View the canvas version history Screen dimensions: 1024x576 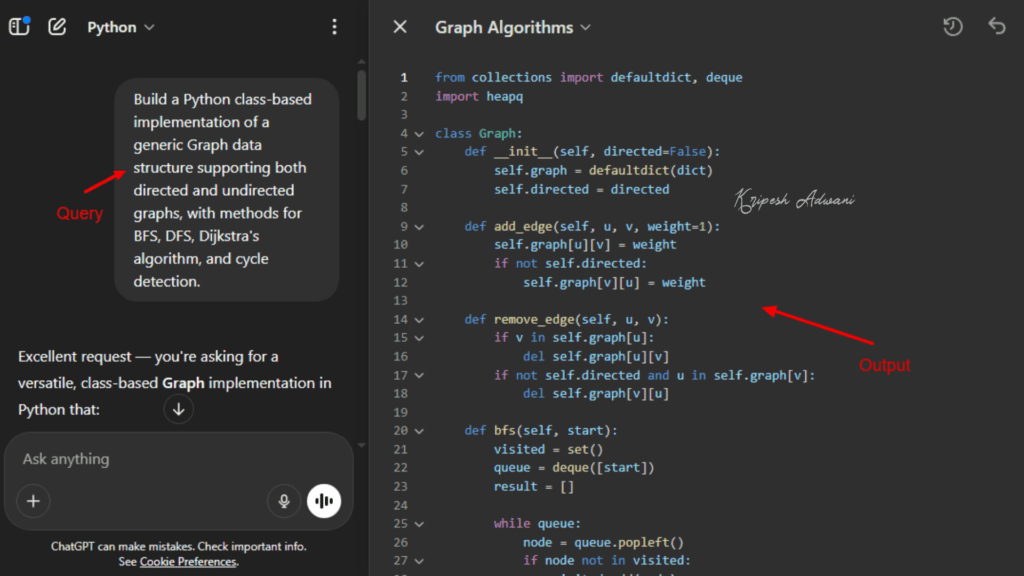click(x=951, y=27)
